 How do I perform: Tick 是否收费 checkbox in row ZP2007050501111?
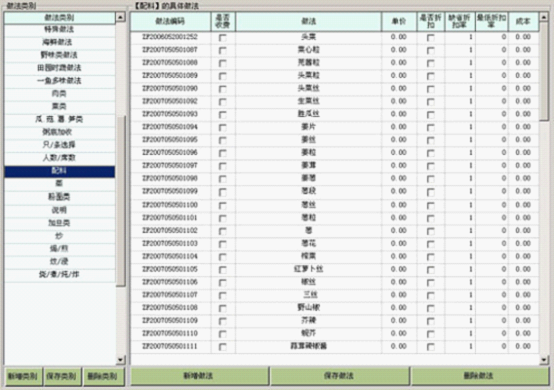[223, 347]
